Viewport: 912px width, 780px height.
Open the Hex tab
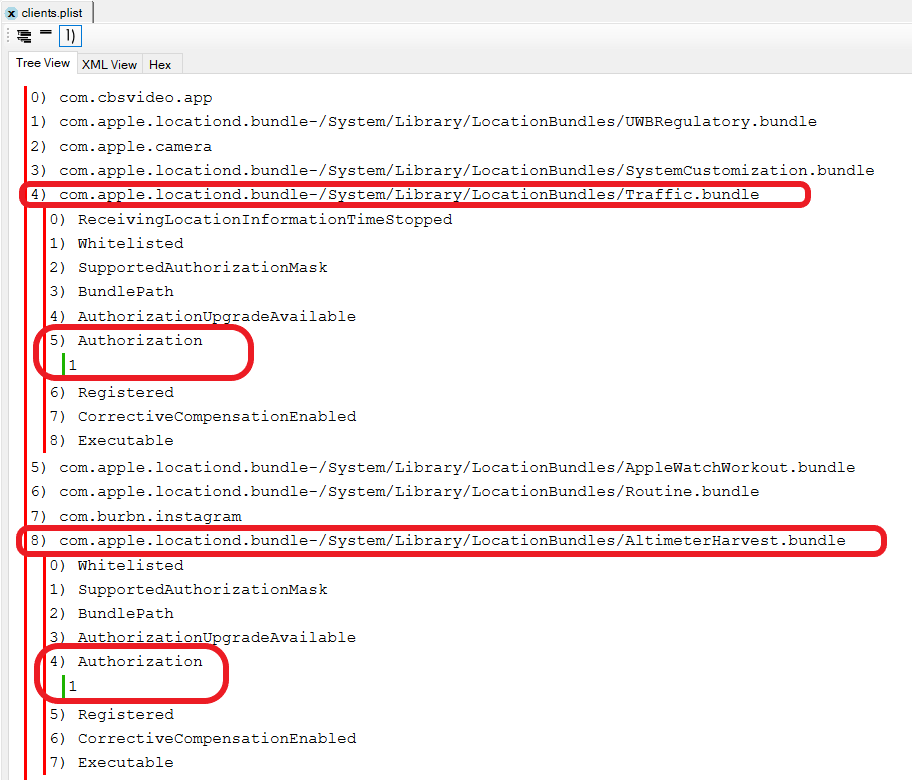pyautogui.click(x=160, y=64)
